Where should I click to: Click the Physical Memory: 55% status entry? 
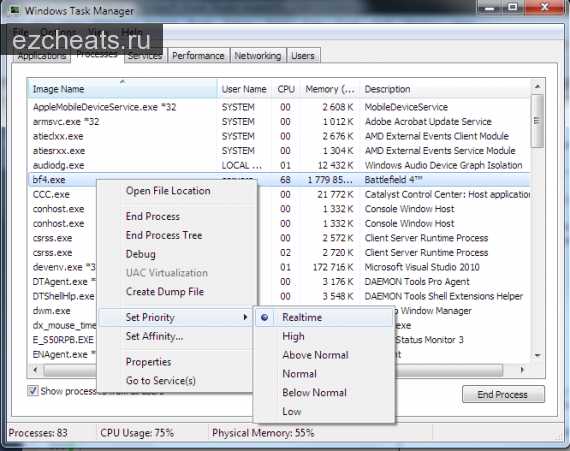point(263,433)
